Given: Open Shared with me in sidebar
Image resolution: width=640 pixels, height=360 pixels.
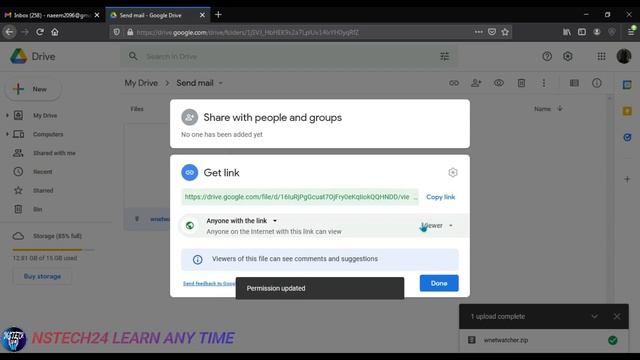Looking at the screenshot, I should point(54,153).
